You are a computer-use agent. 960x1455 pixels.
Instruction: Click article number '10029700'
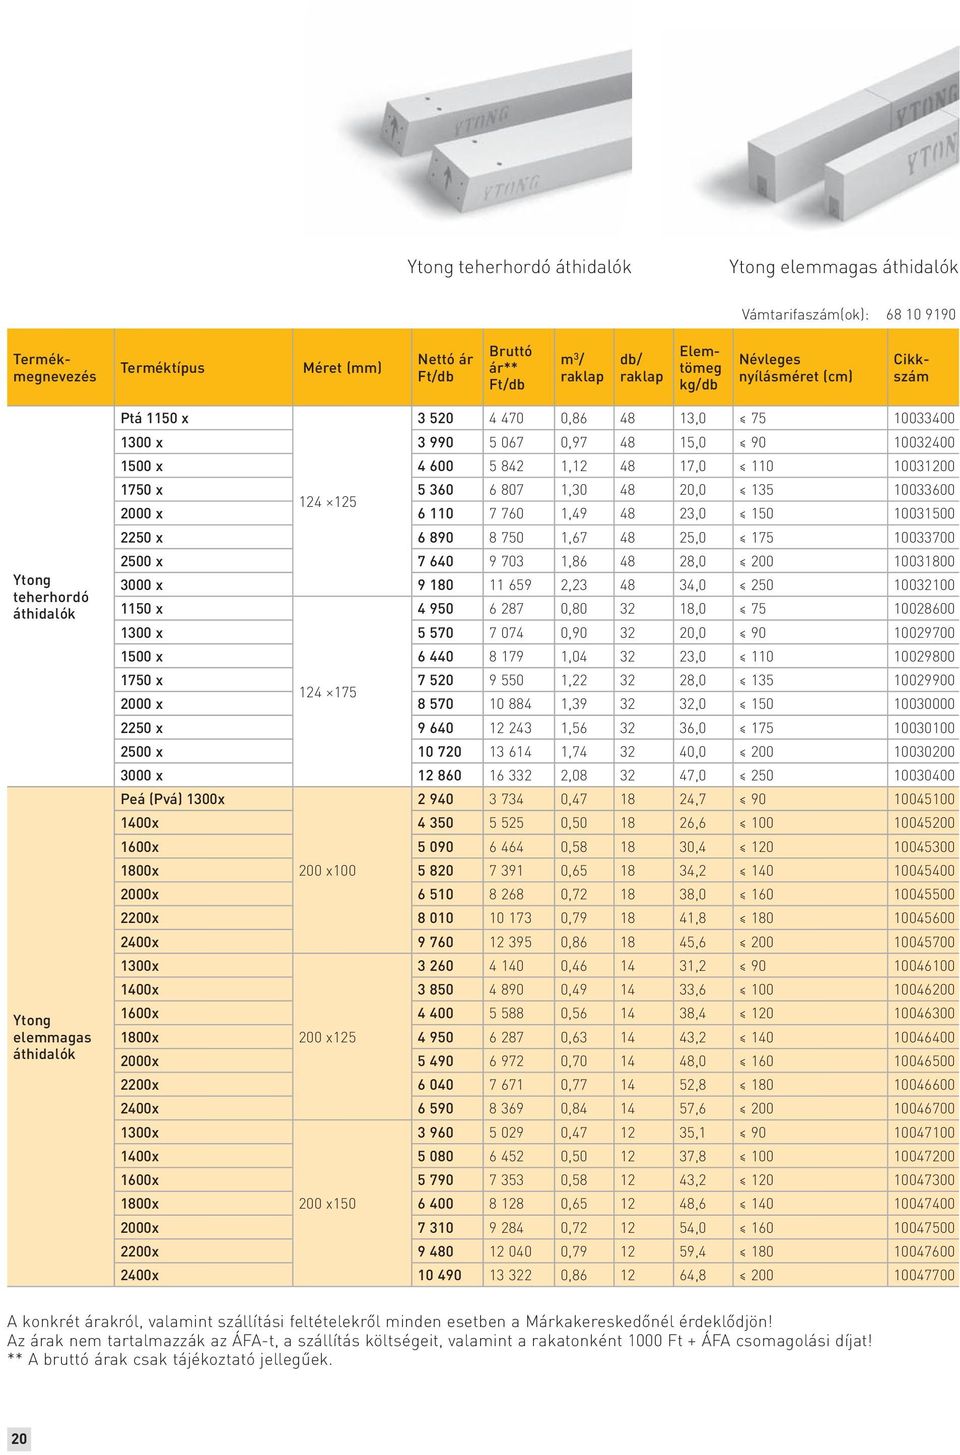point(924,632)
